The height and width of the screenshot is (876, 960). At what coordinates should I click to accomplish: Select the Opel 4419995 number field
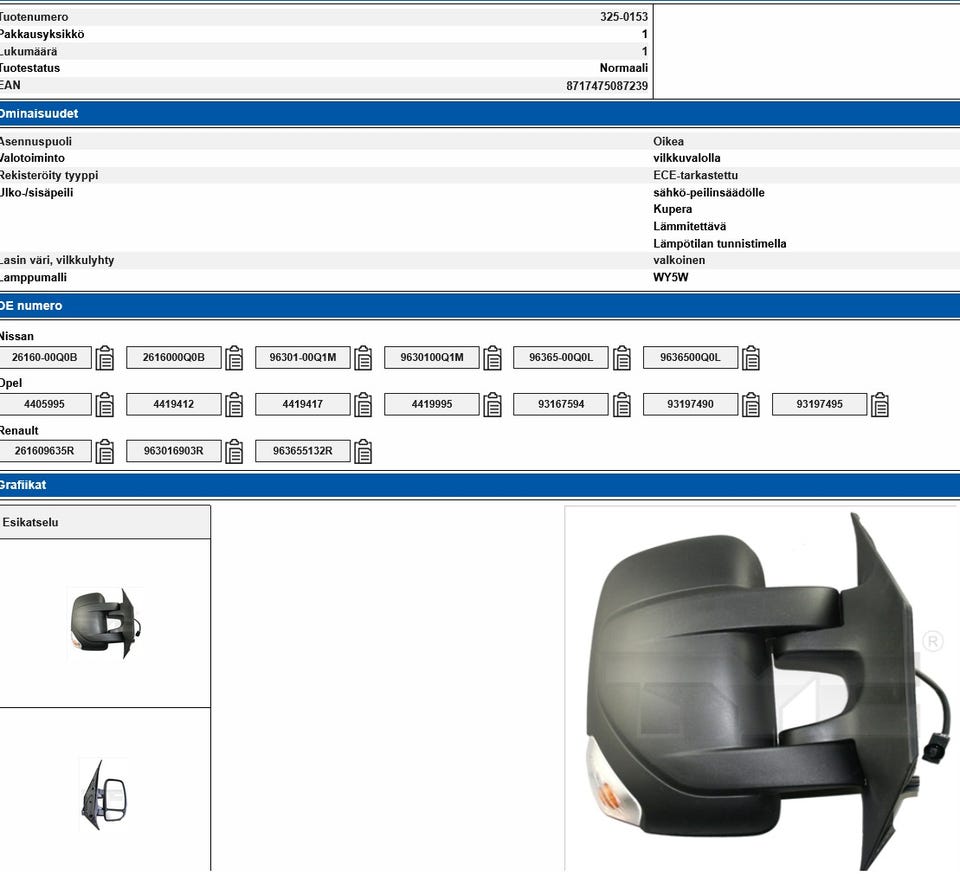coord(432,404)
